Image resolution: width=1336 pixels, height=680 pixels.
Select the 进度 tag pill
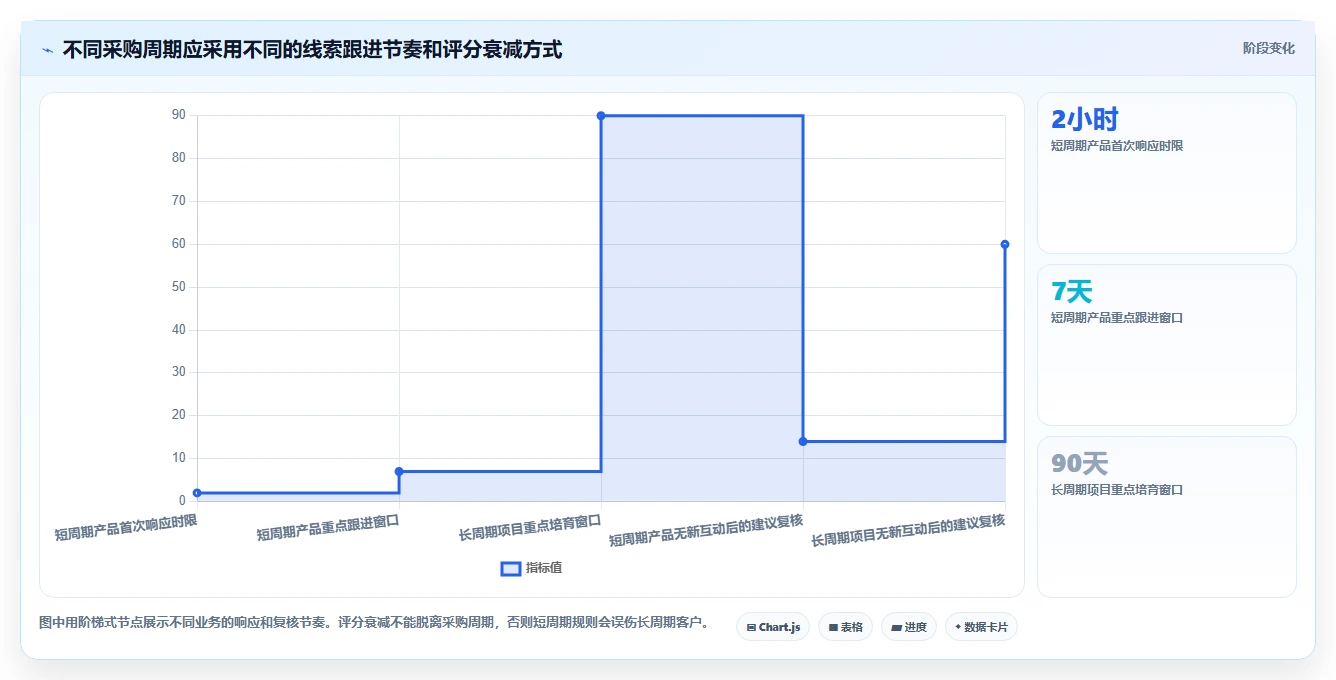[x=909, y=627]
